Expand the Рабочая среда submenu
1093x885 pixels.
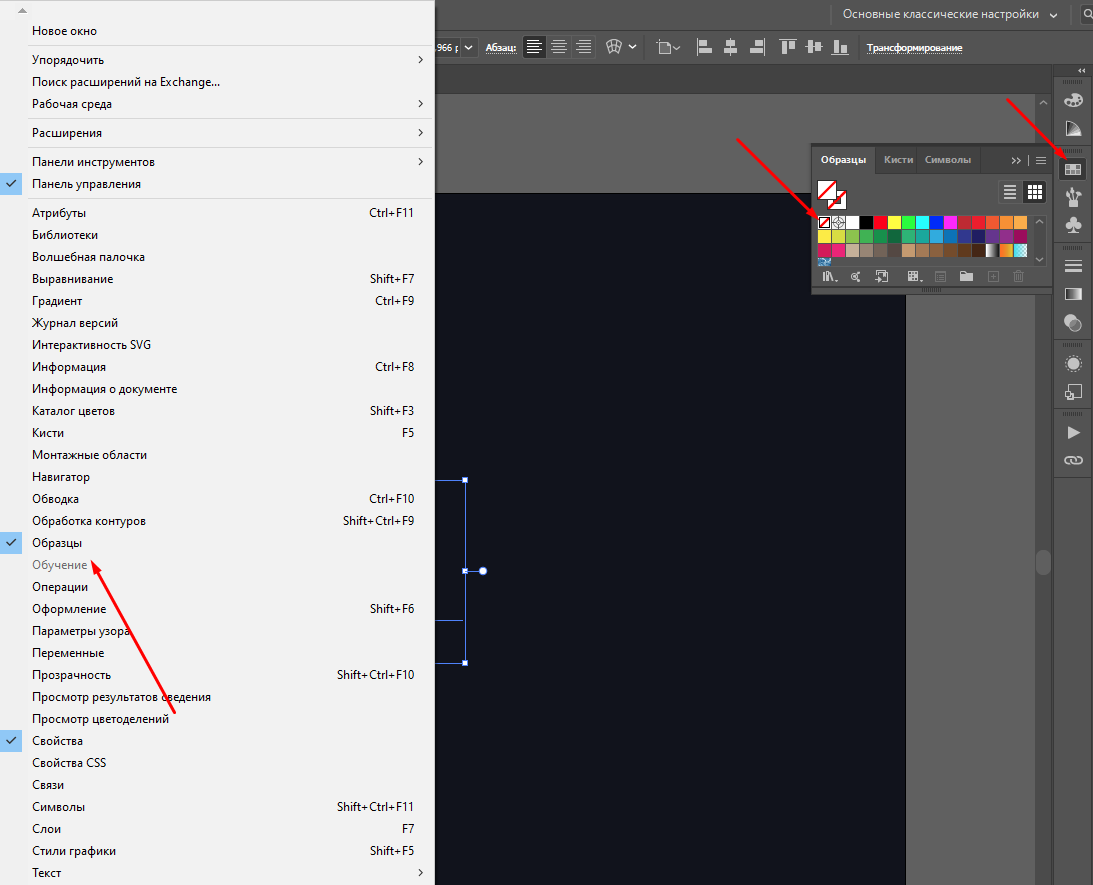point(217,104)
